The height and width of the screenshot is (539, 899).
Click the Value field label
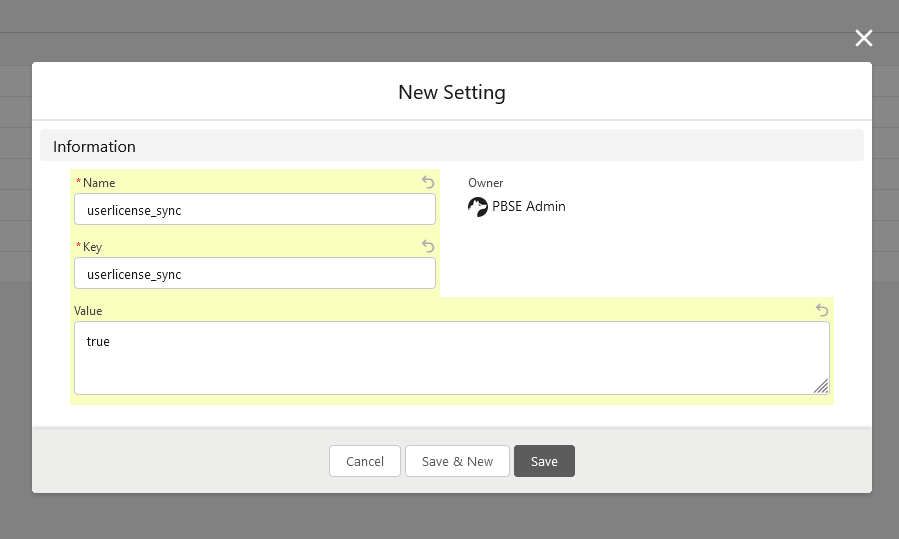coord(88,311)
